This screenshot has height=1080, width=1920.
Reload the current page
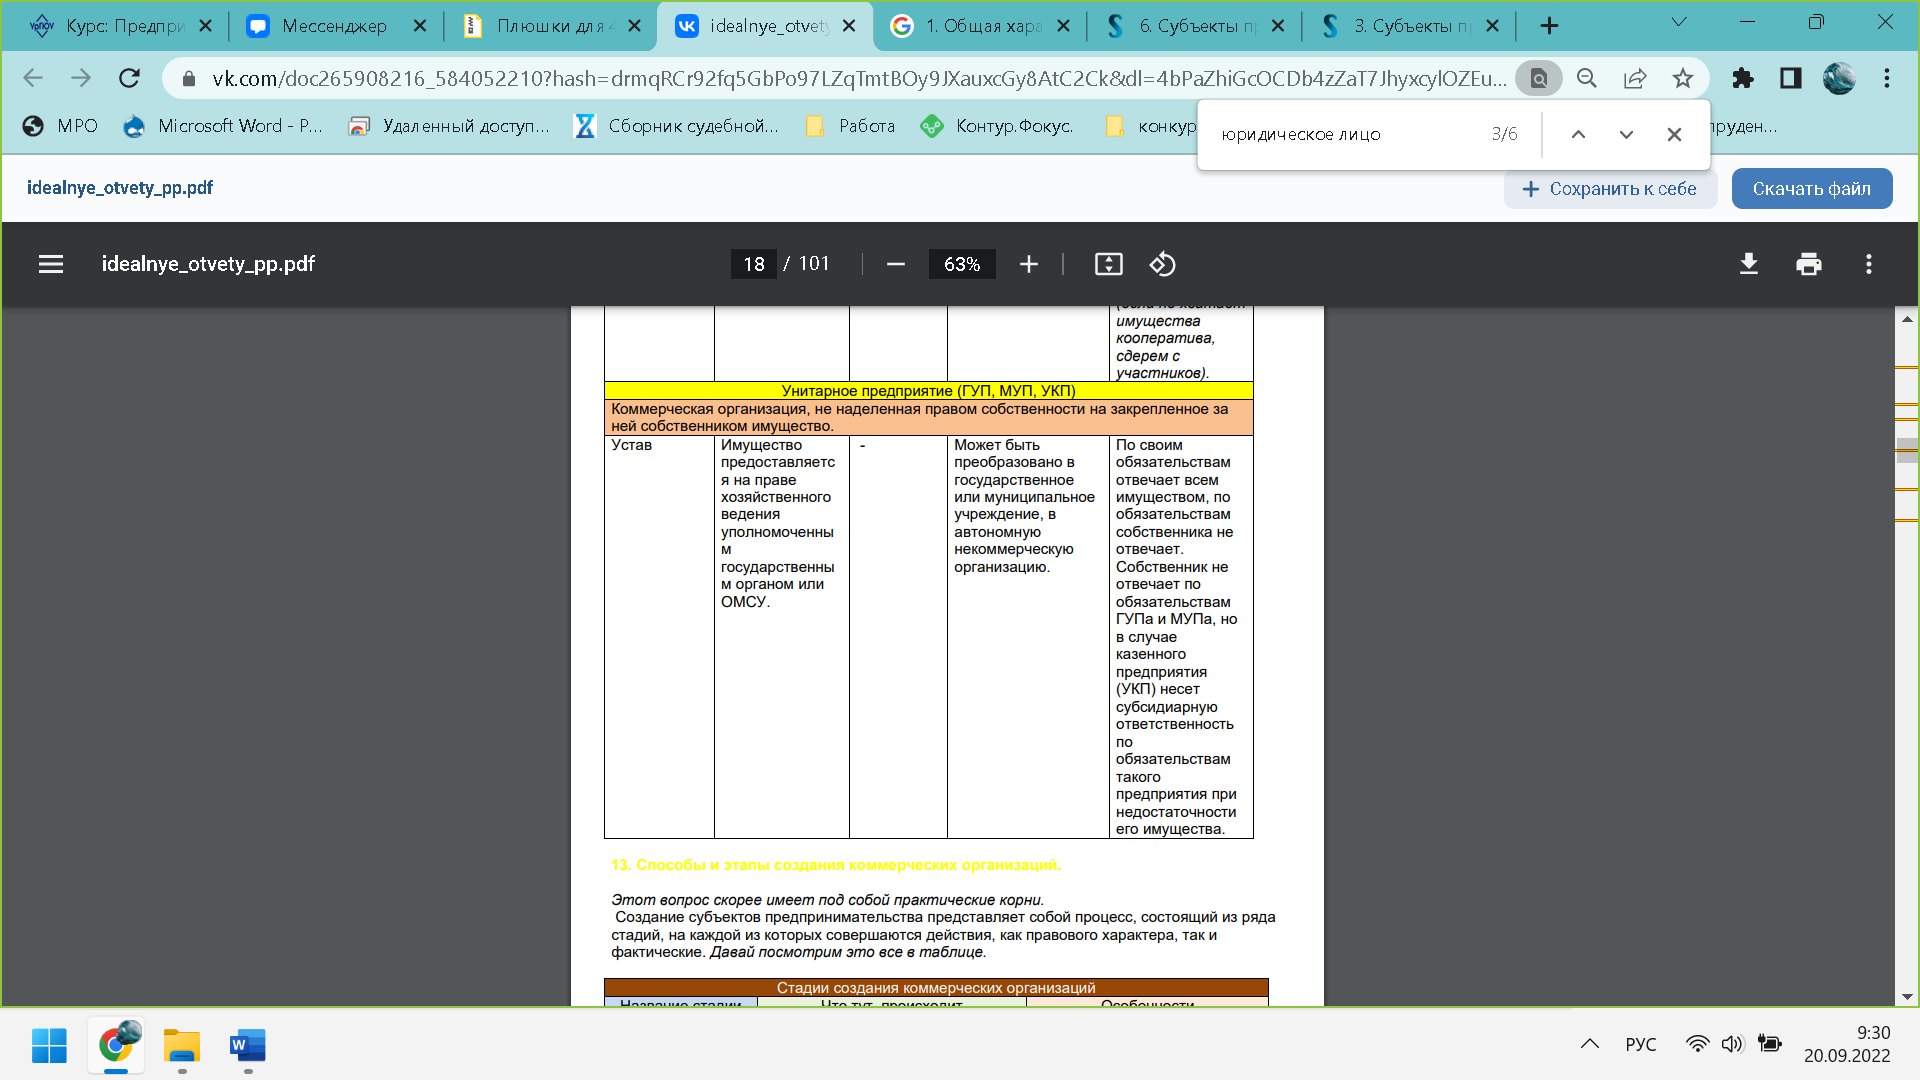coord(129,78)
